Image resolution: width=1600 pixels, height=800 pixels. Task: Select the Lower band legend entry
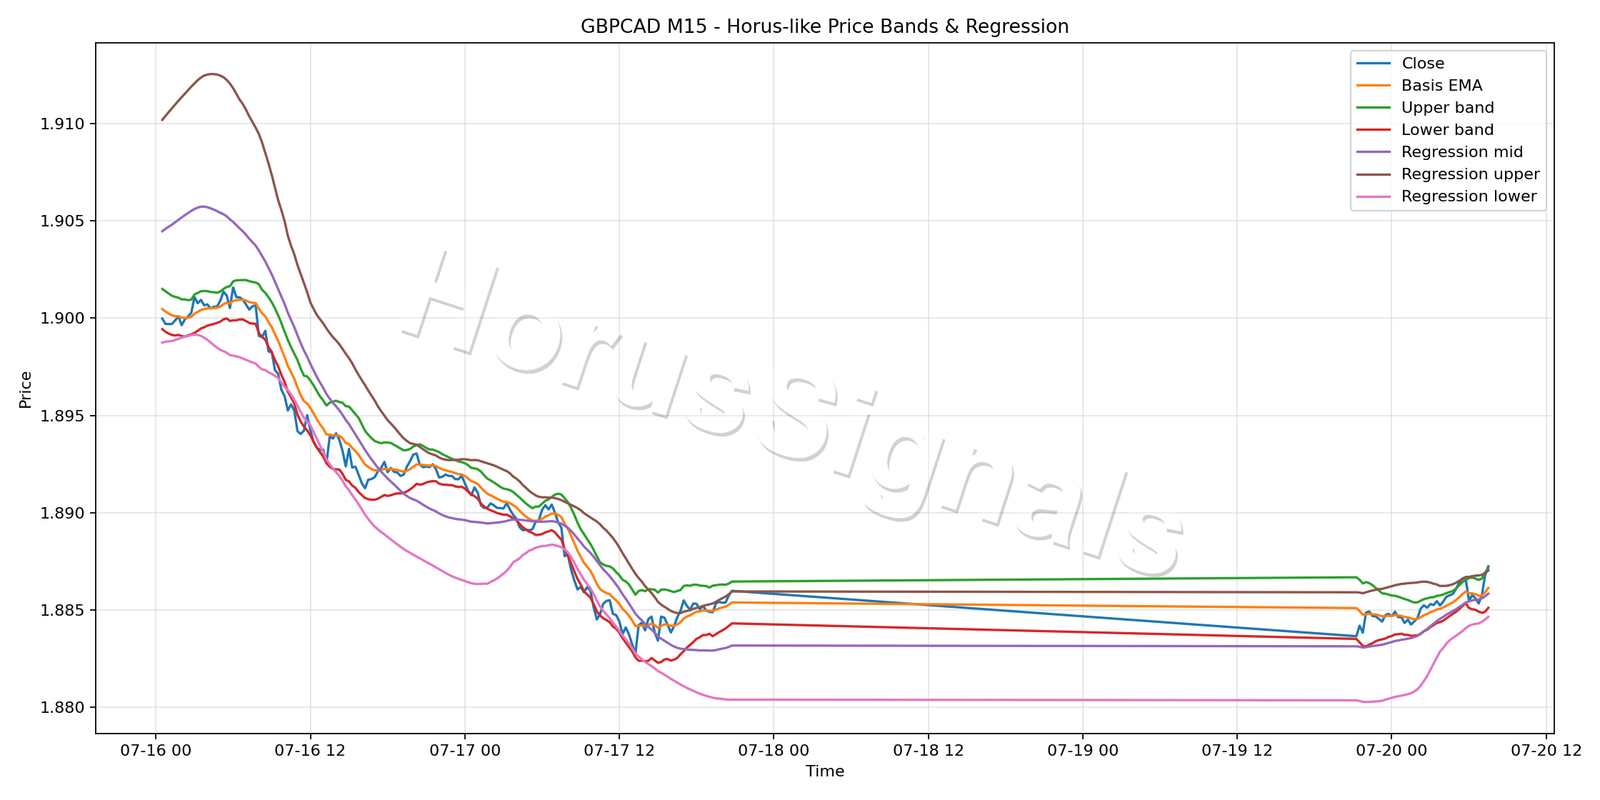[1425, 130]
